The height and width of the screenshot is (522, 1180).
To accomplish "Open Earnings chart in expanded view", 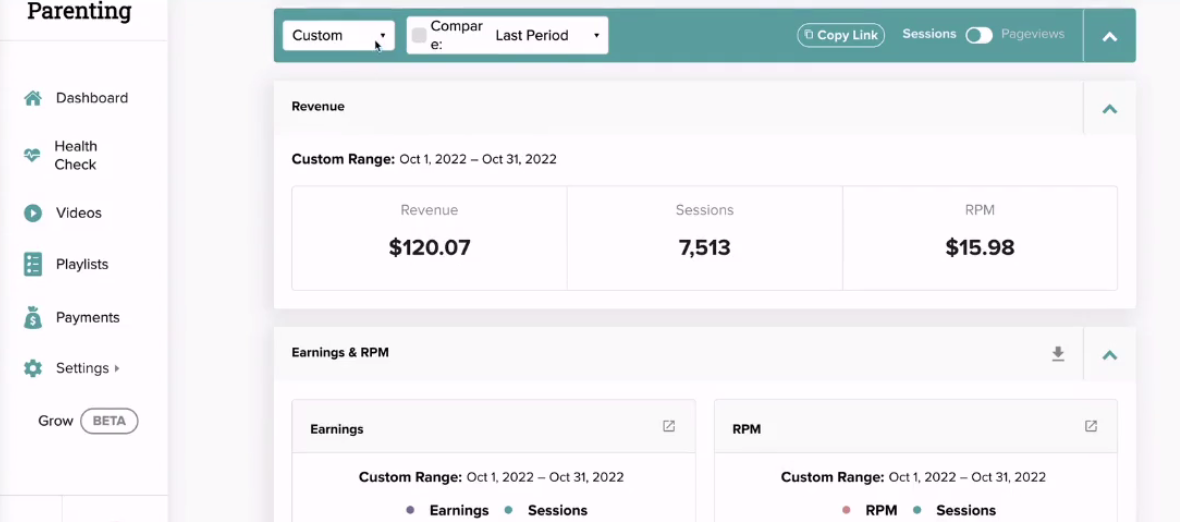I will [x=668, y=426].
